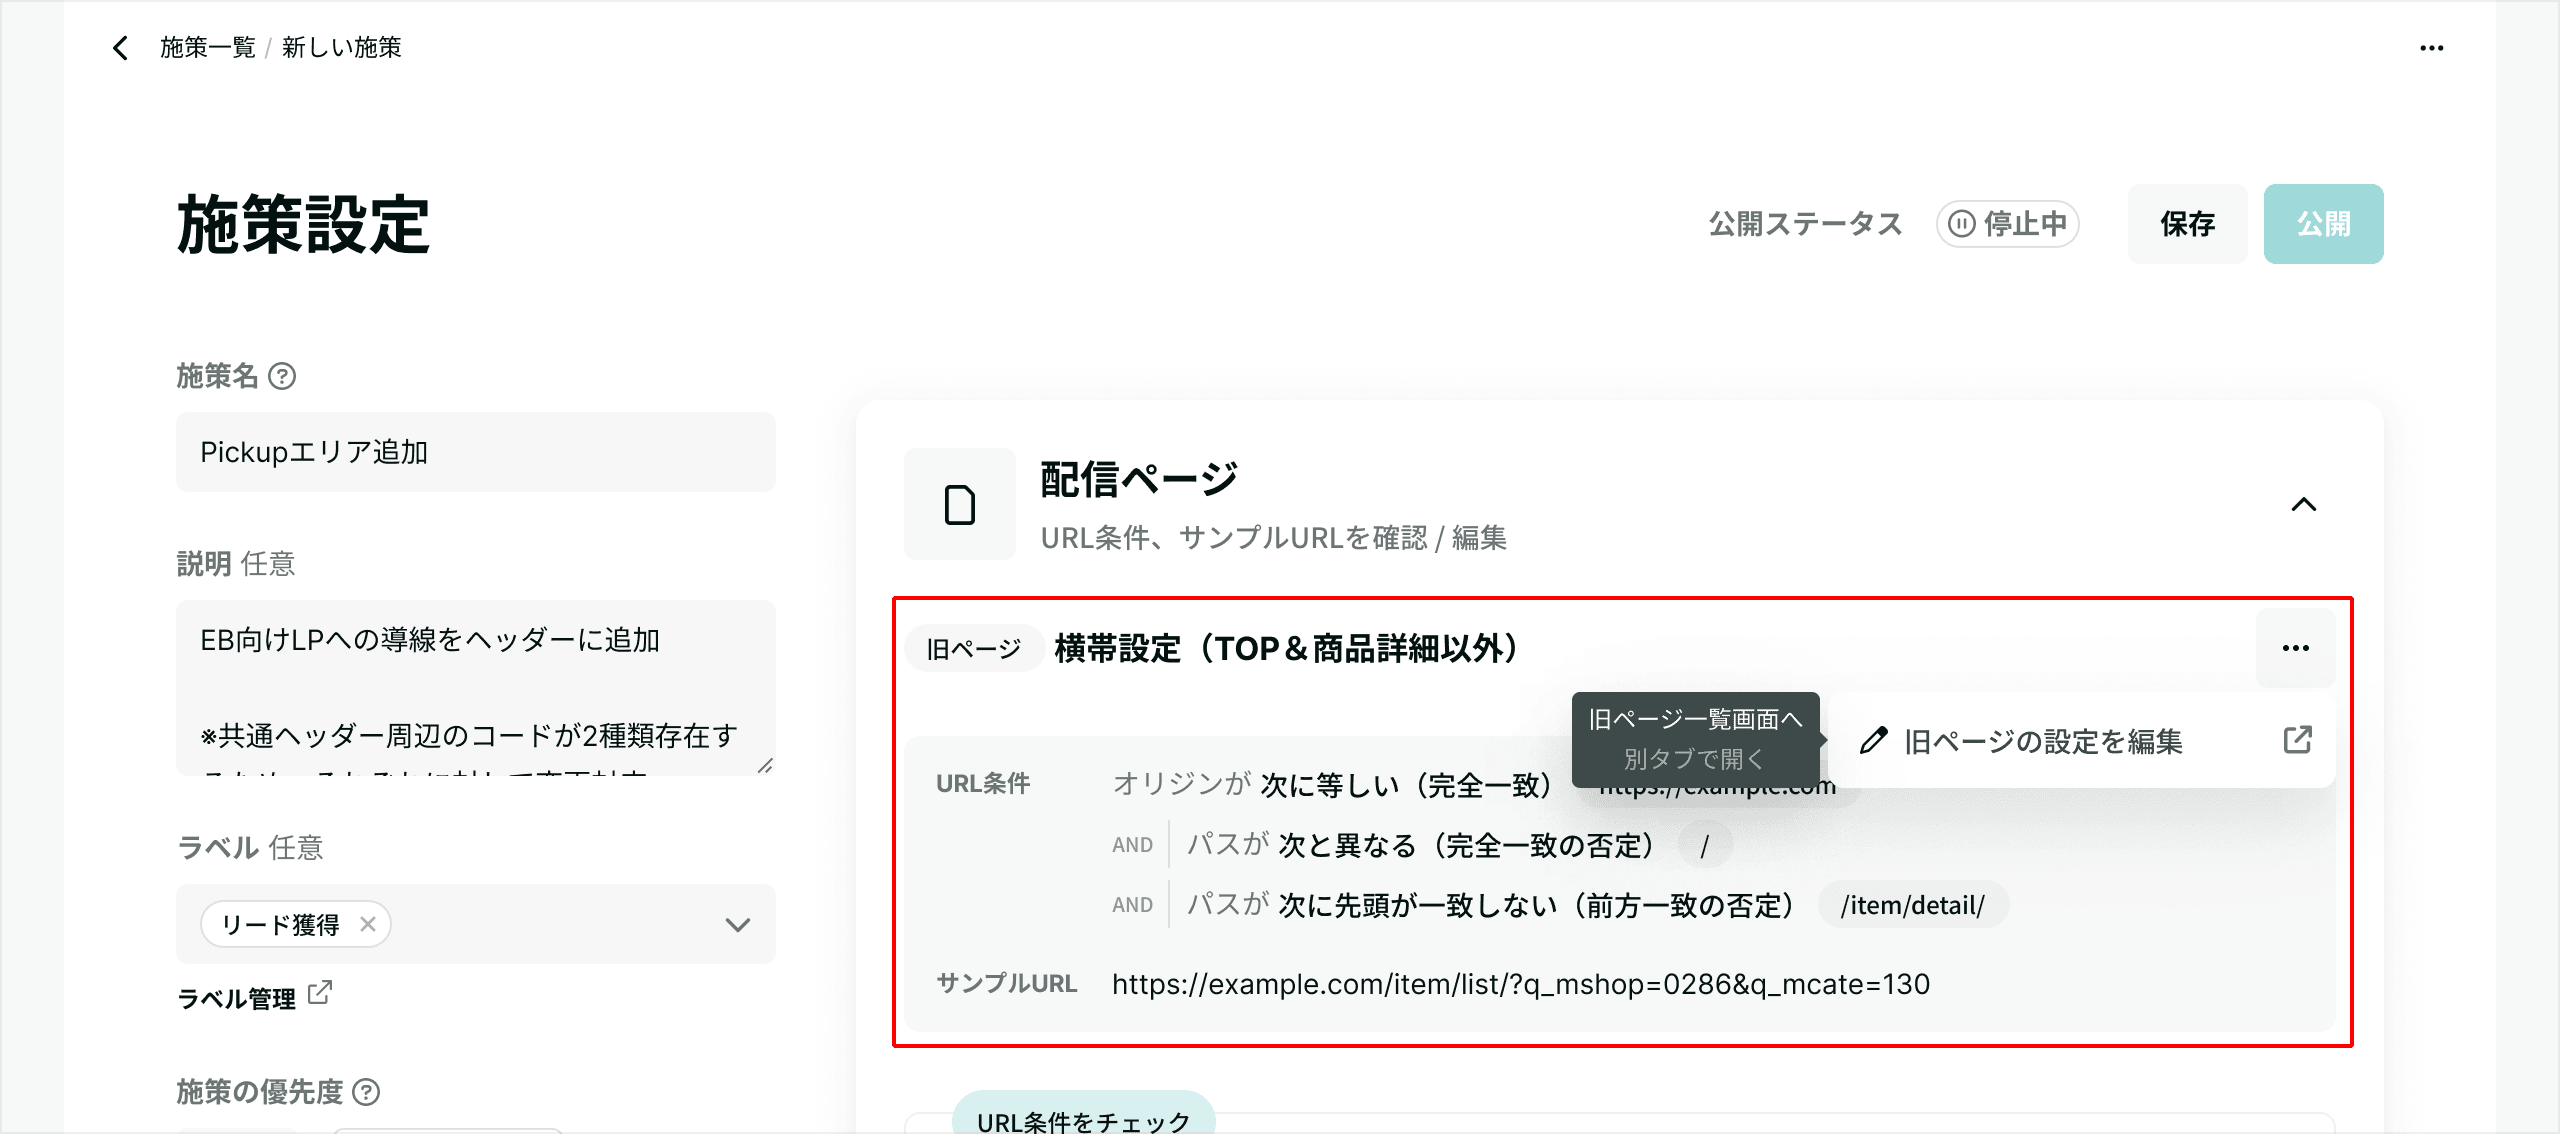Open the ラベル管理 link
The width and height of the screenshot is (2560, 1134).
coord(236,998)
